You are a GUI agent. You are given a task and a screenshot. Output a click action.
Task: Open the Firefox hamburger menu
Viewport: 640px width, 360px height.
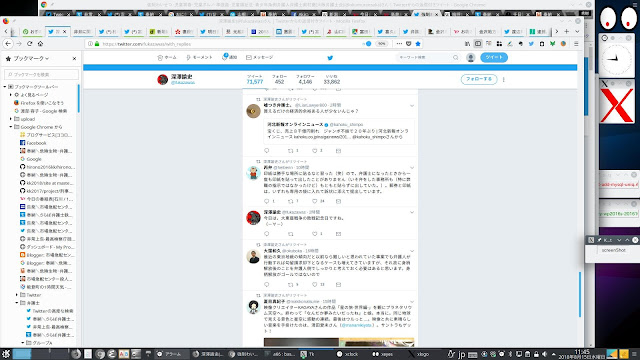pyautogui.click(x=576, y=44)
